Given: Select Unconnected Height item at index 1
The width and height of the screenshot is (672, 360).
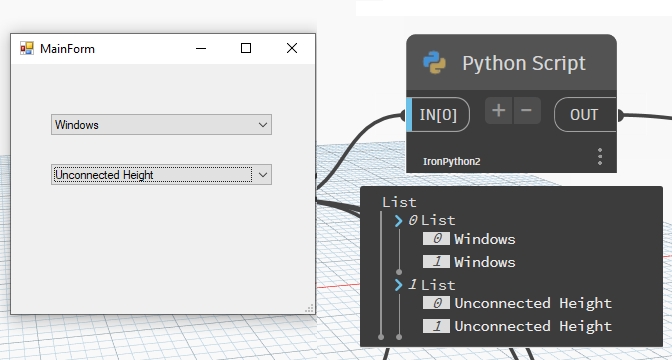Looking at the screenshot, I should click(533, 326).
